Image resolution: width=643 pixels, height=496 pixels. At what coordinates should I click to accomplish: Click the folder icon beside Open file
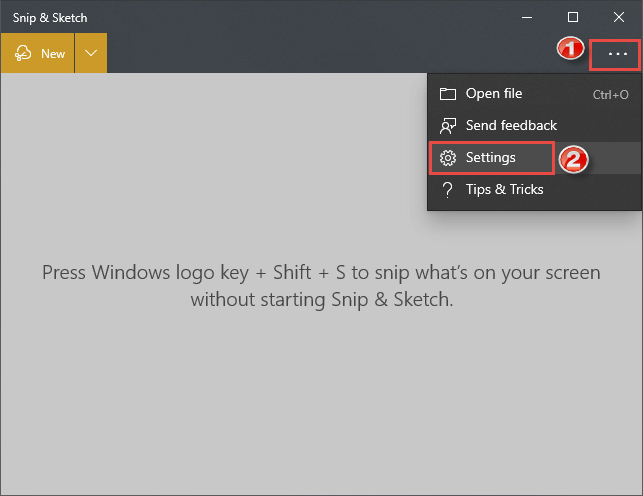447,94
